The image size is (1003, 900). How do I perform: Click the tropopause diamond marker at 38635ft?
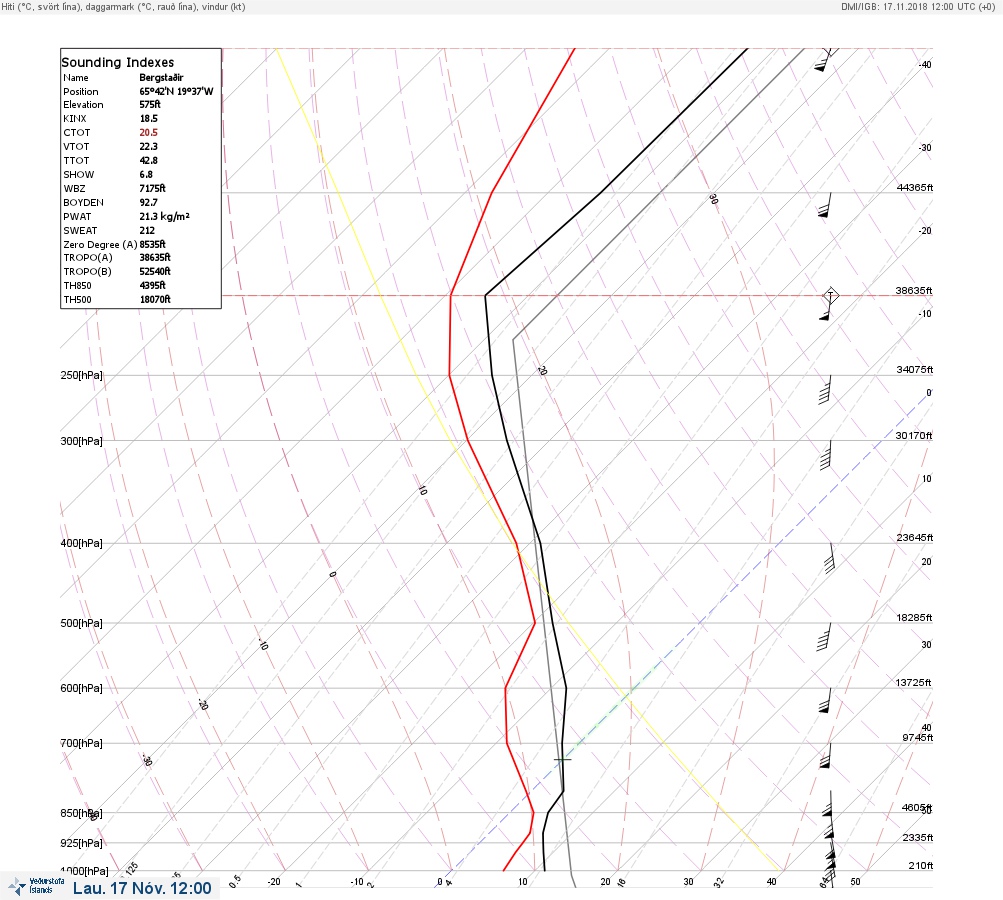pyautogui.click(x=830, y=296)
